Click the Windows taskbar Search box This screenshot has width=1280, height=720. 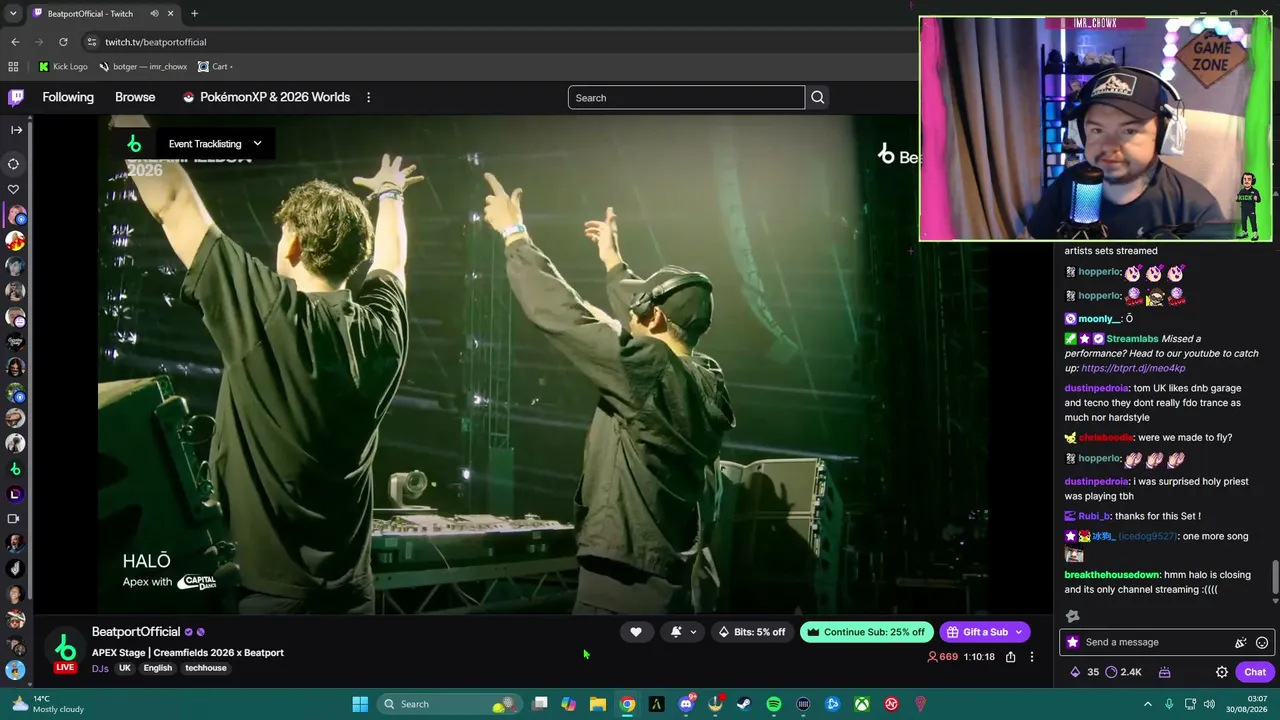[452, 704]
